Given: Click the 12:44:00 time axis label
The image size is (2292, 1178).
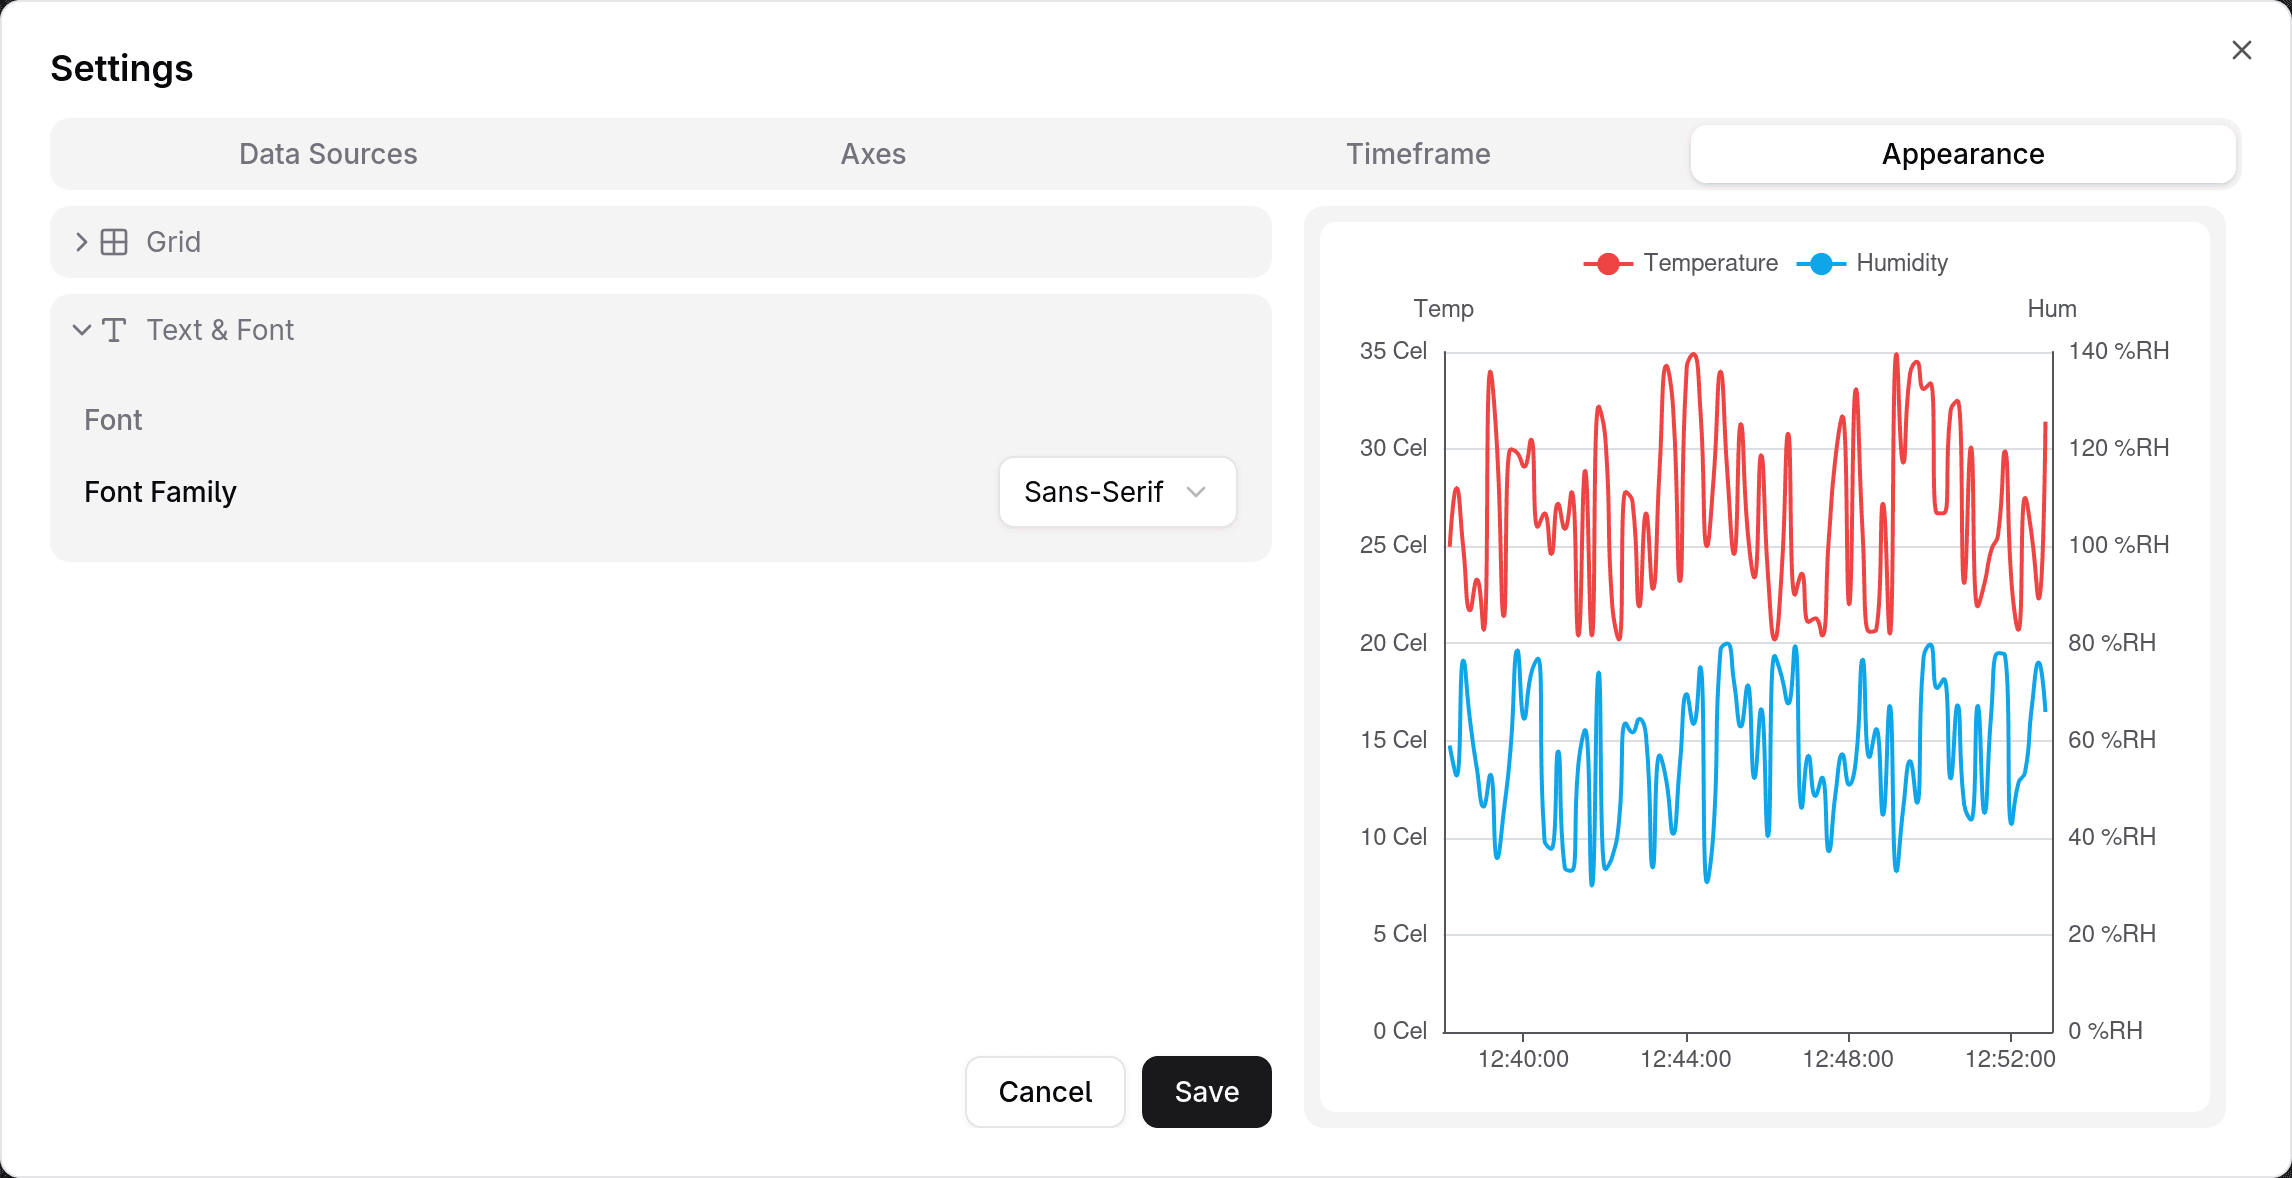Looking at the screenshot, I should click(1685, 1059).
